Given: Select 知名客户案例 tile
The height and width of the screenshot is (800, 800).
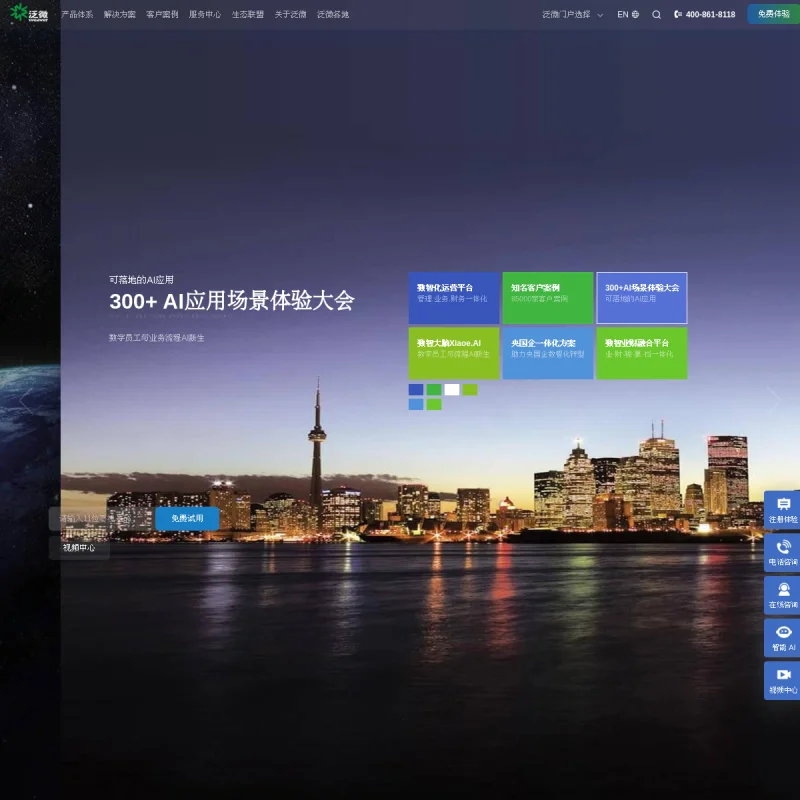Looking at the screenshot, I should 547,298.
